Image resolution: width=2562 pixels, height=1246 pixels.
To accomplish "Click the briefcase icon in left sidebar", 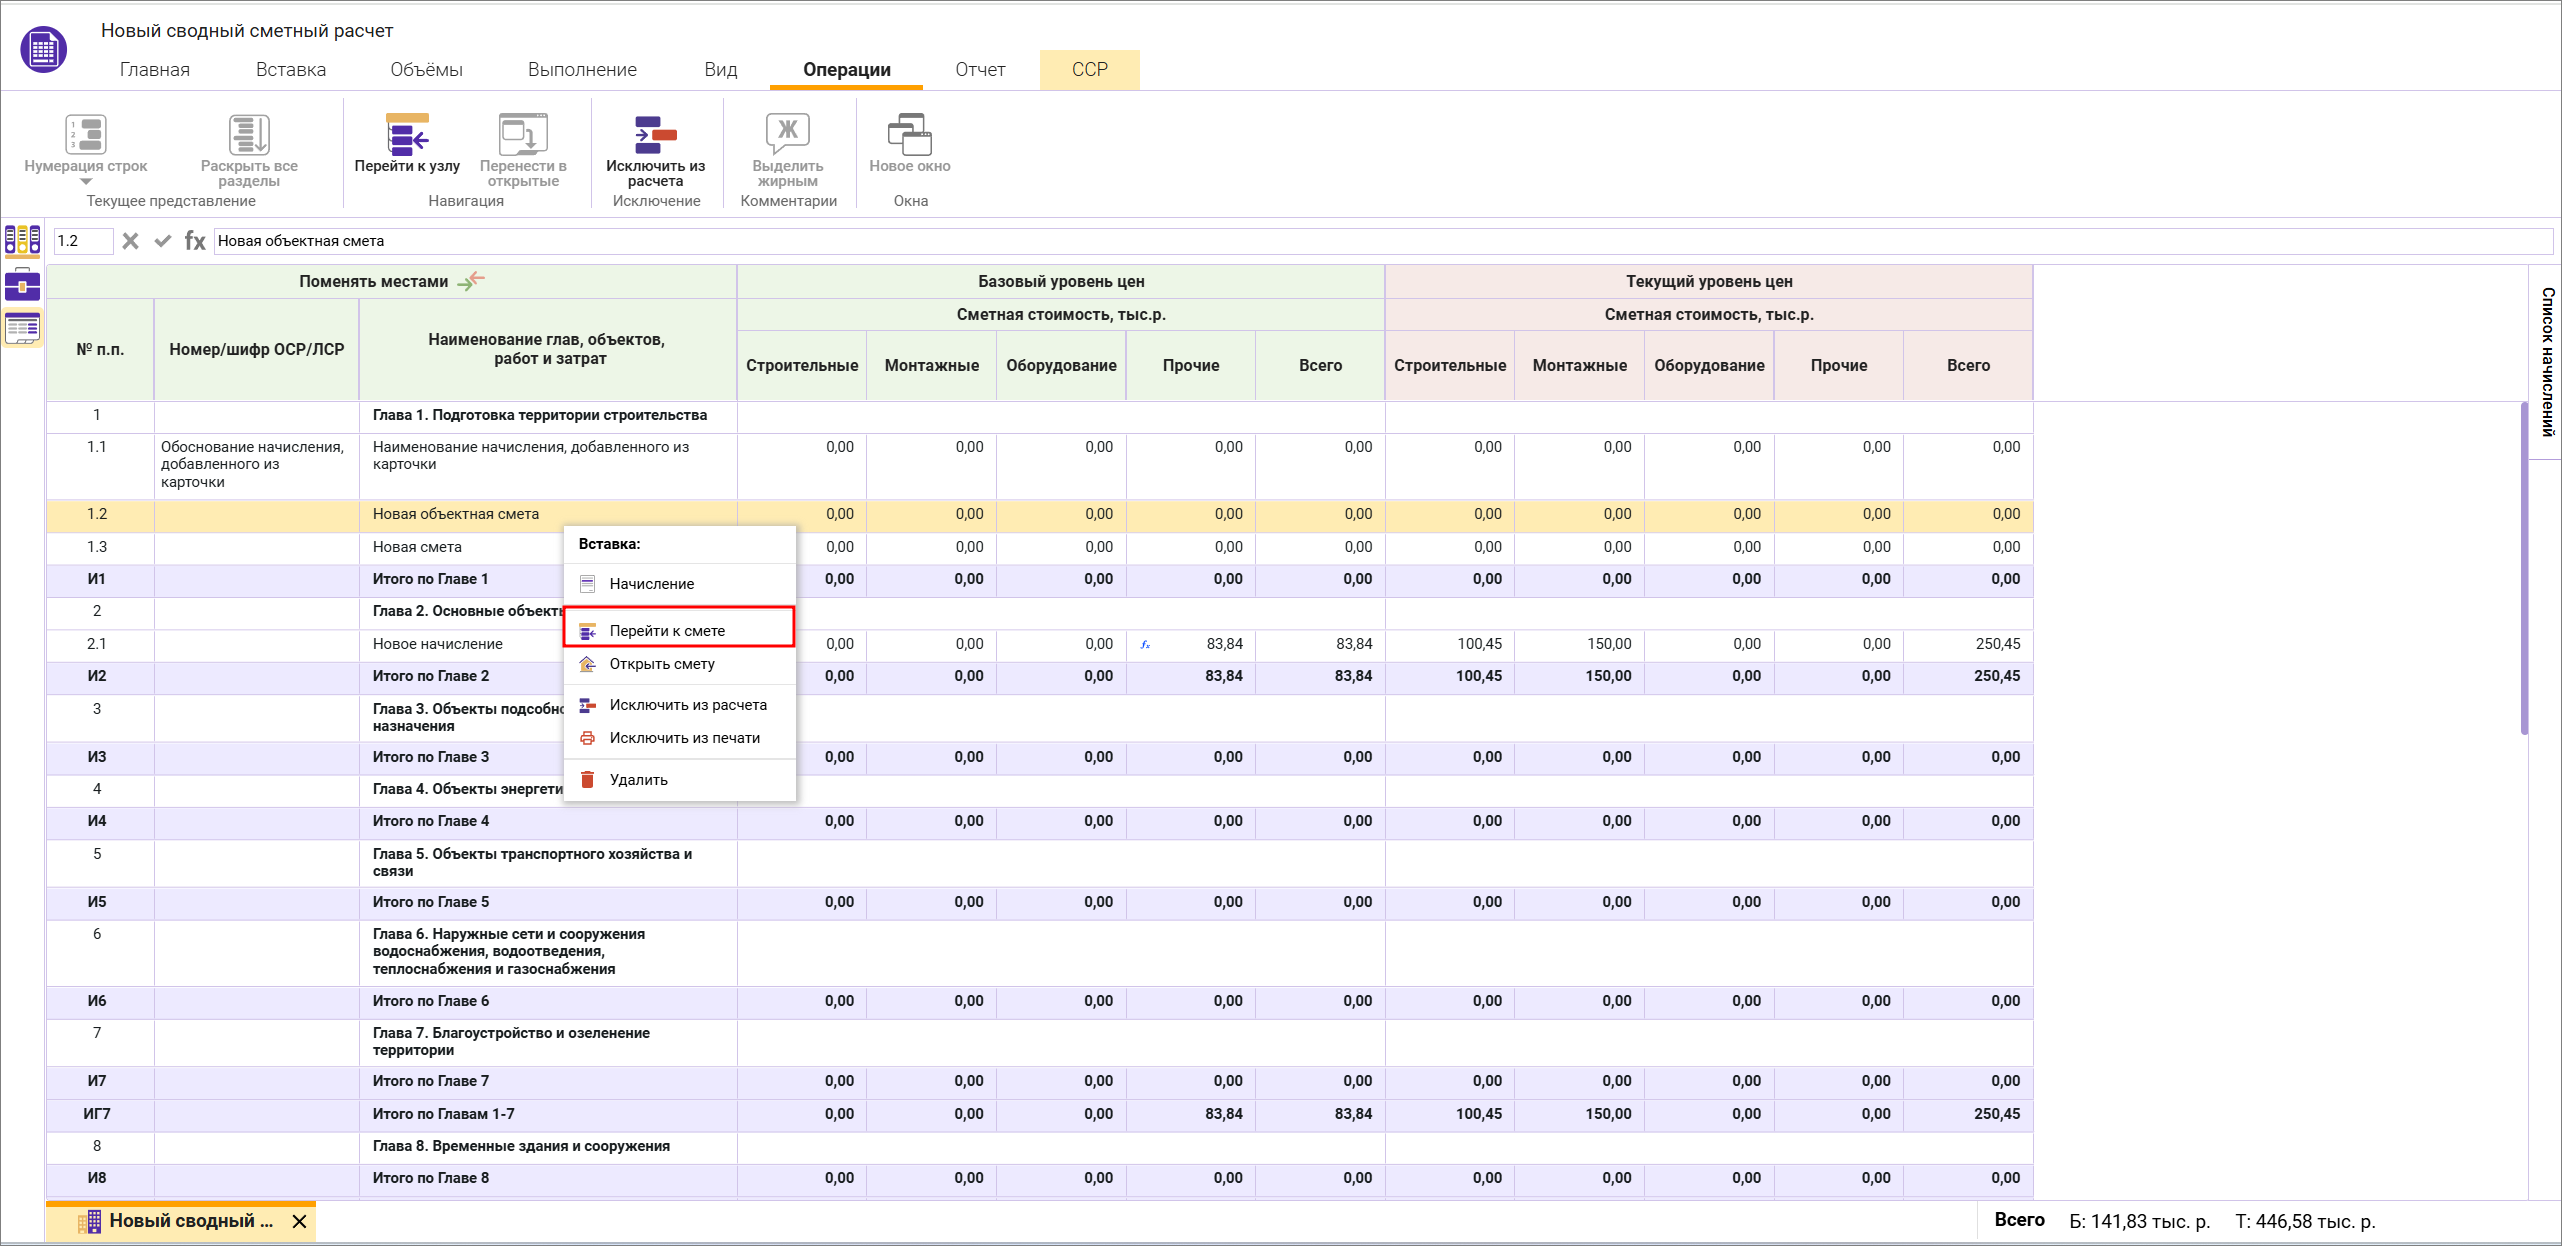I will tap(22, 285).
